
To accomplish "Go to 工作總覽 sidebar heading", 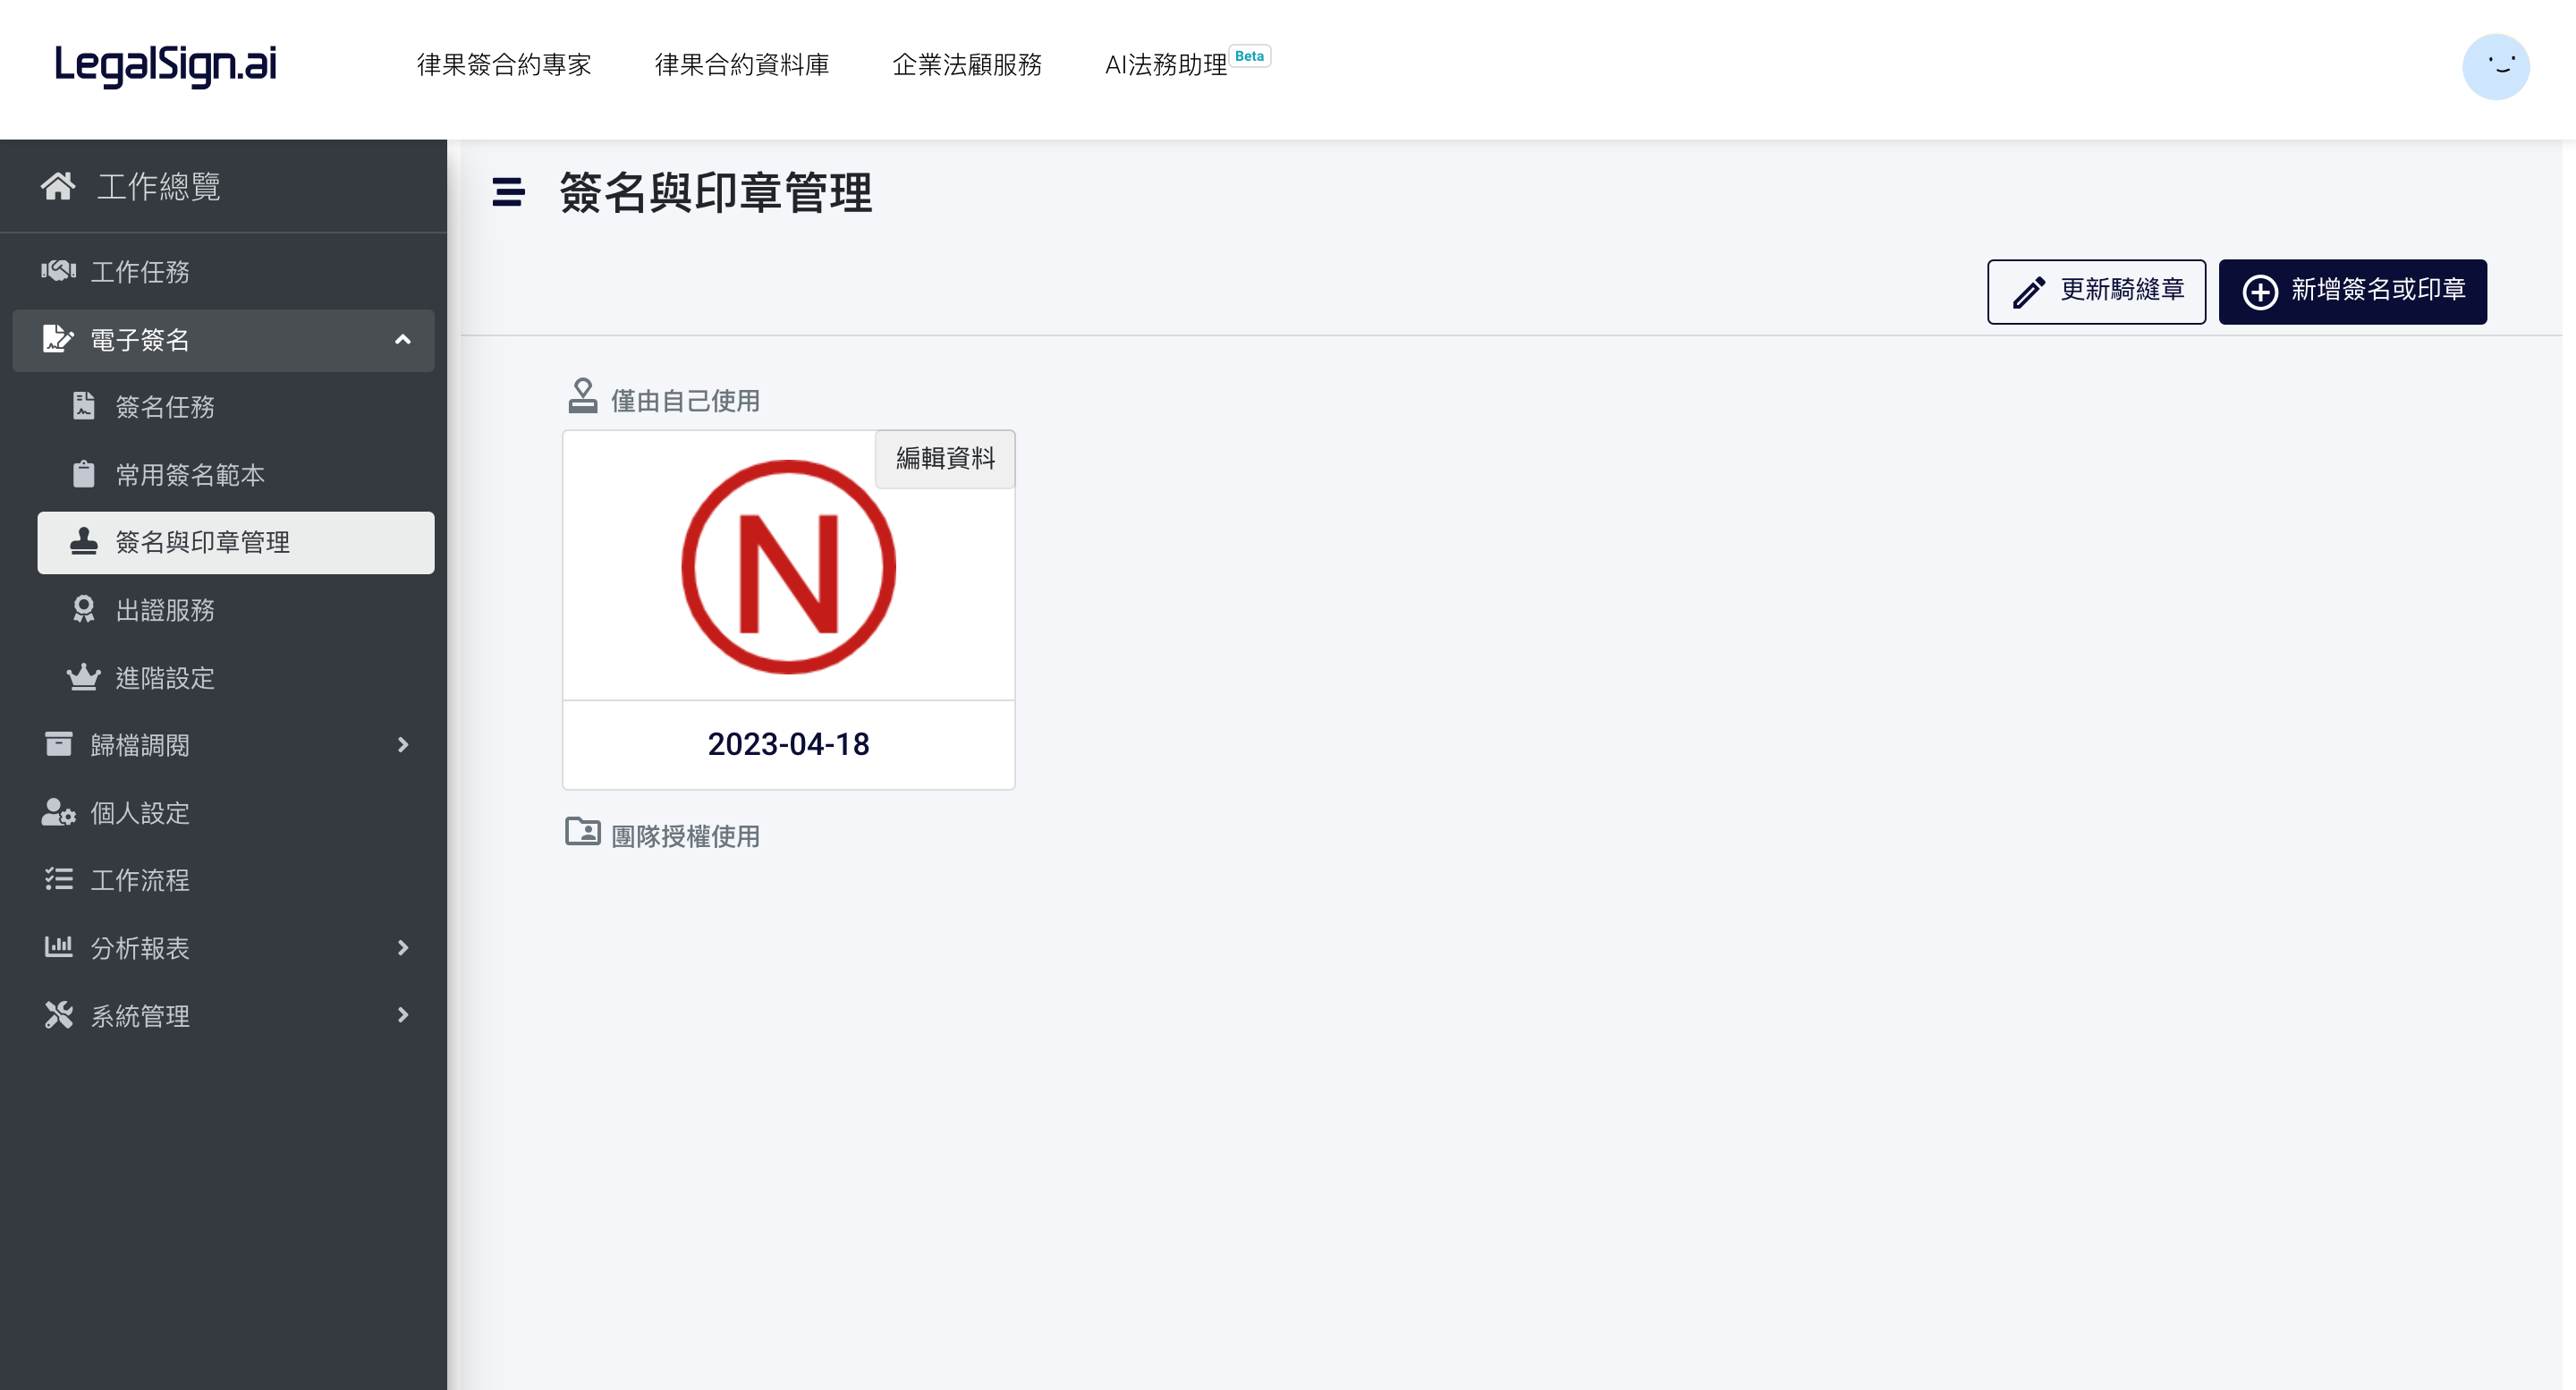I will [x=159, y=186].
